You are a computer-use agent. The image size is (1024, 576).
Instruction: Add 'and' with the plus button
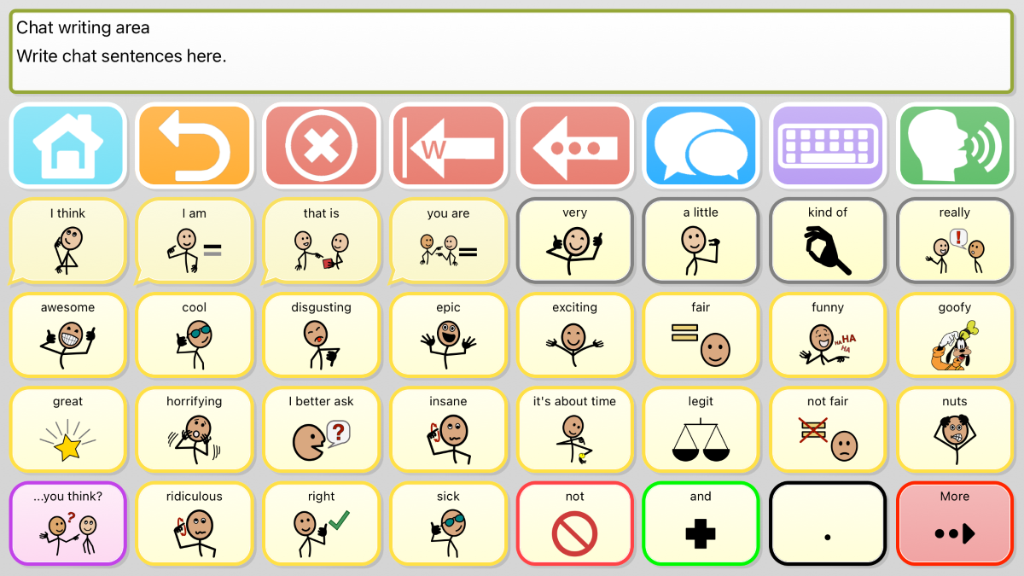(701, 524)
